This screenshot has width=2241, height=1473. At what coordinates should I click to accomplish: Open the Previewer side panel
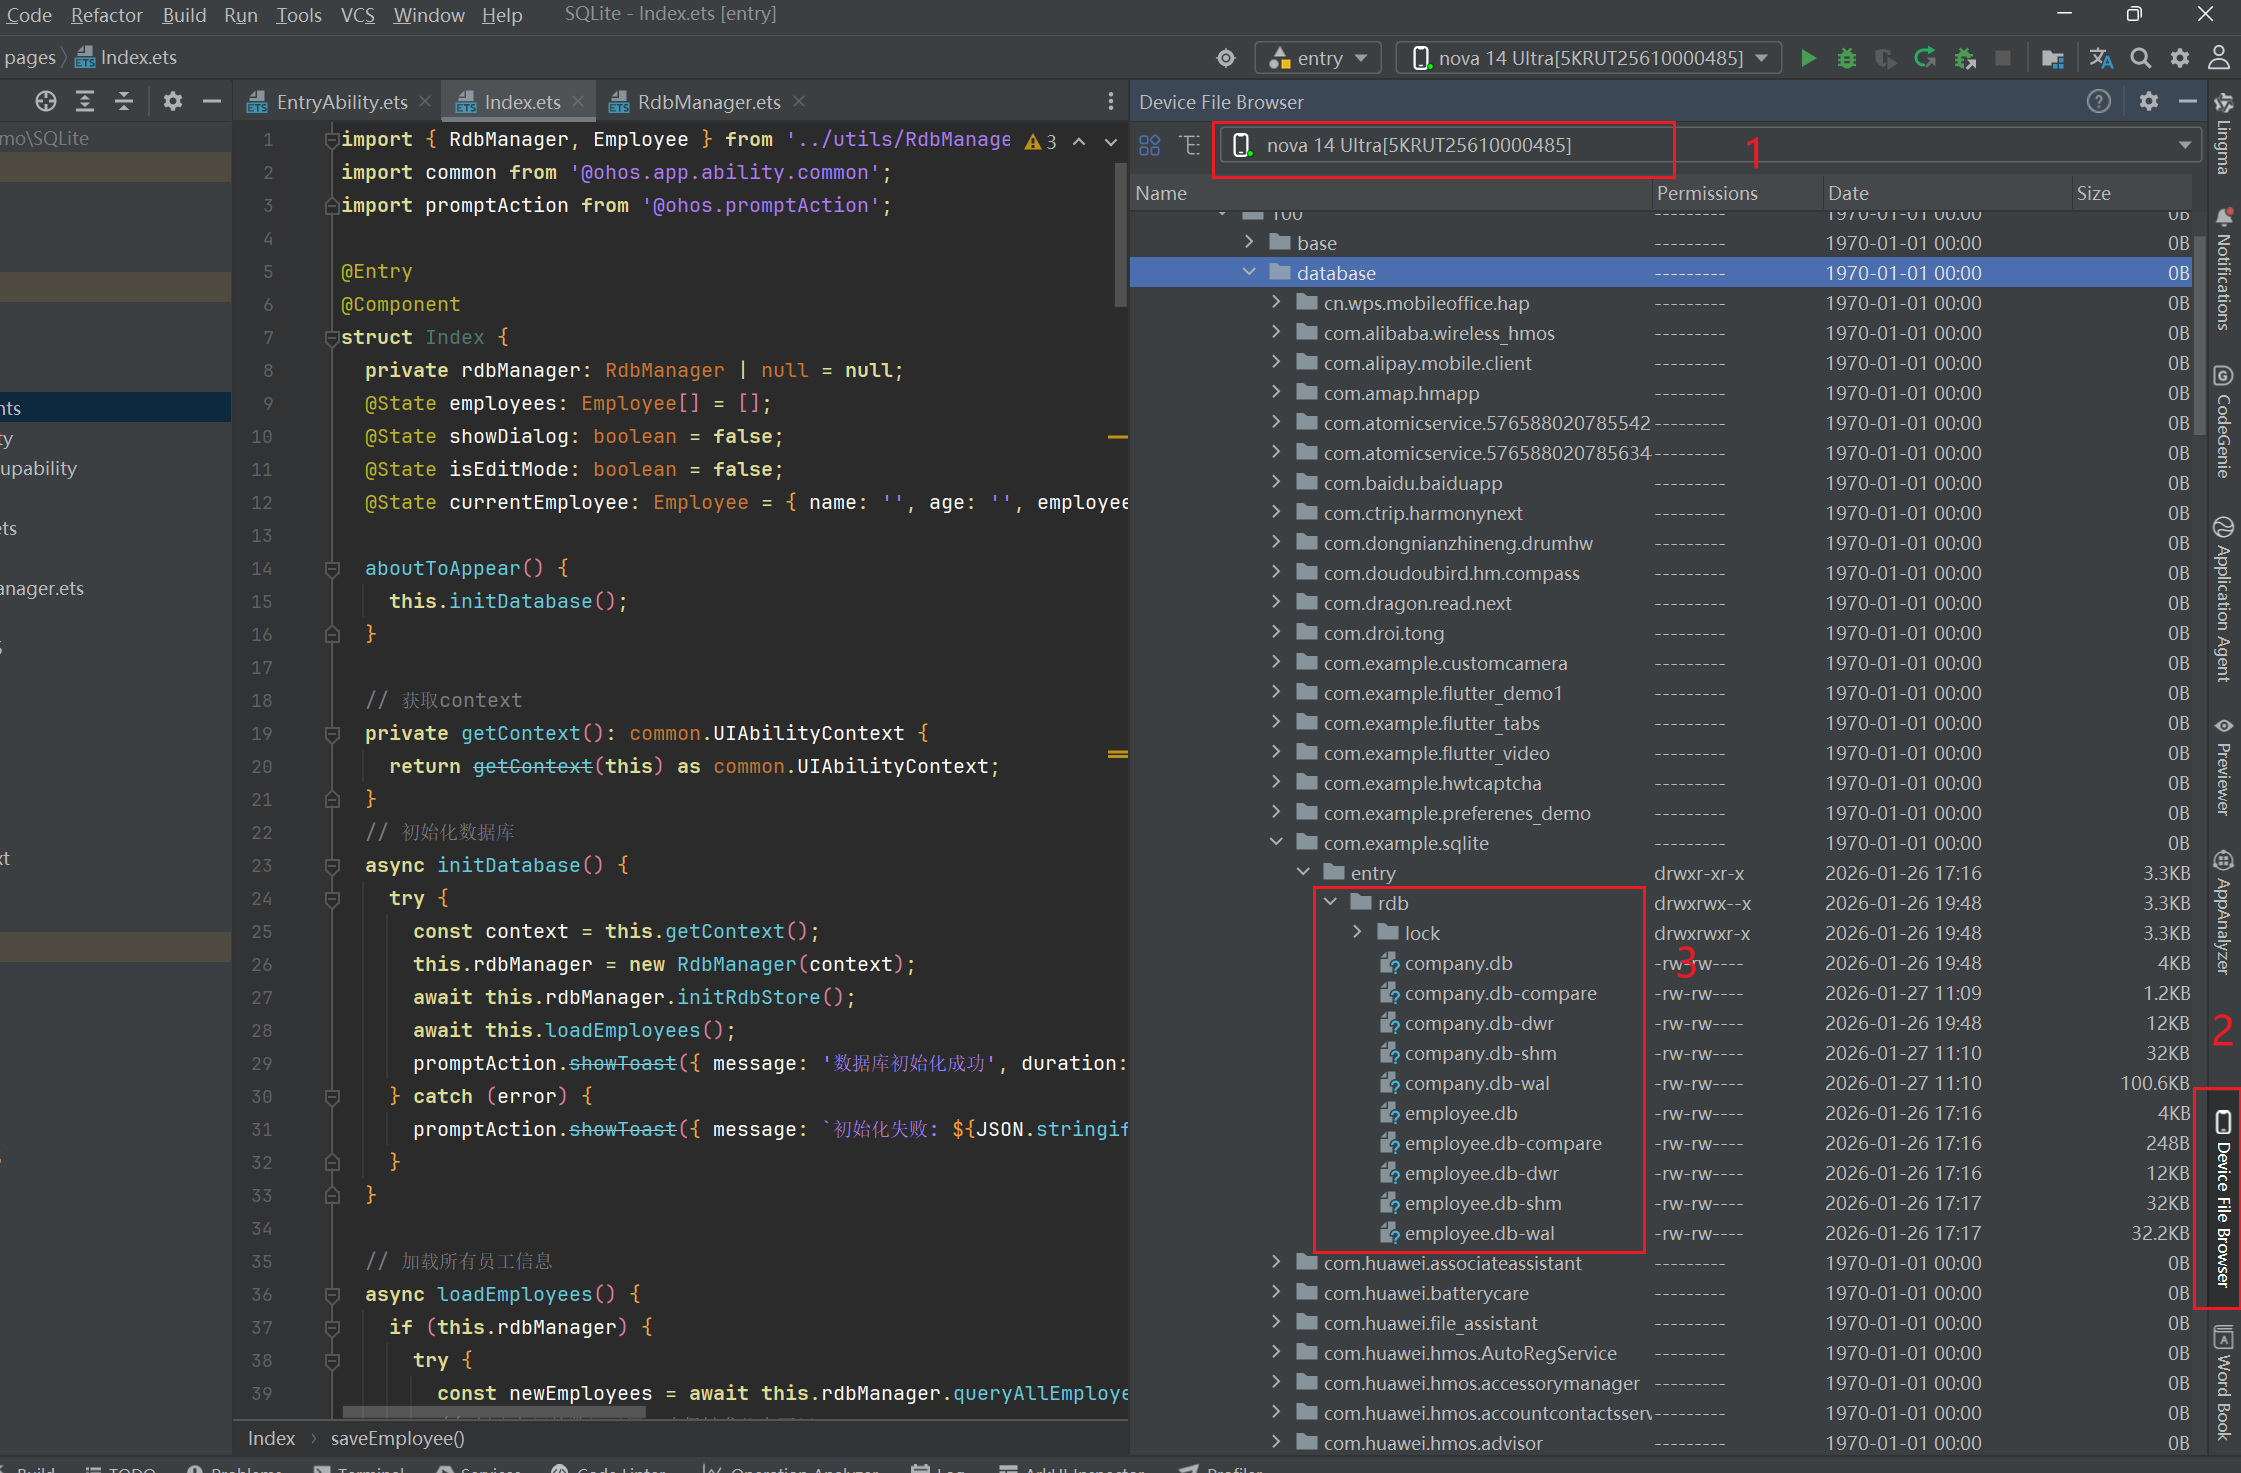(2223, 767)
